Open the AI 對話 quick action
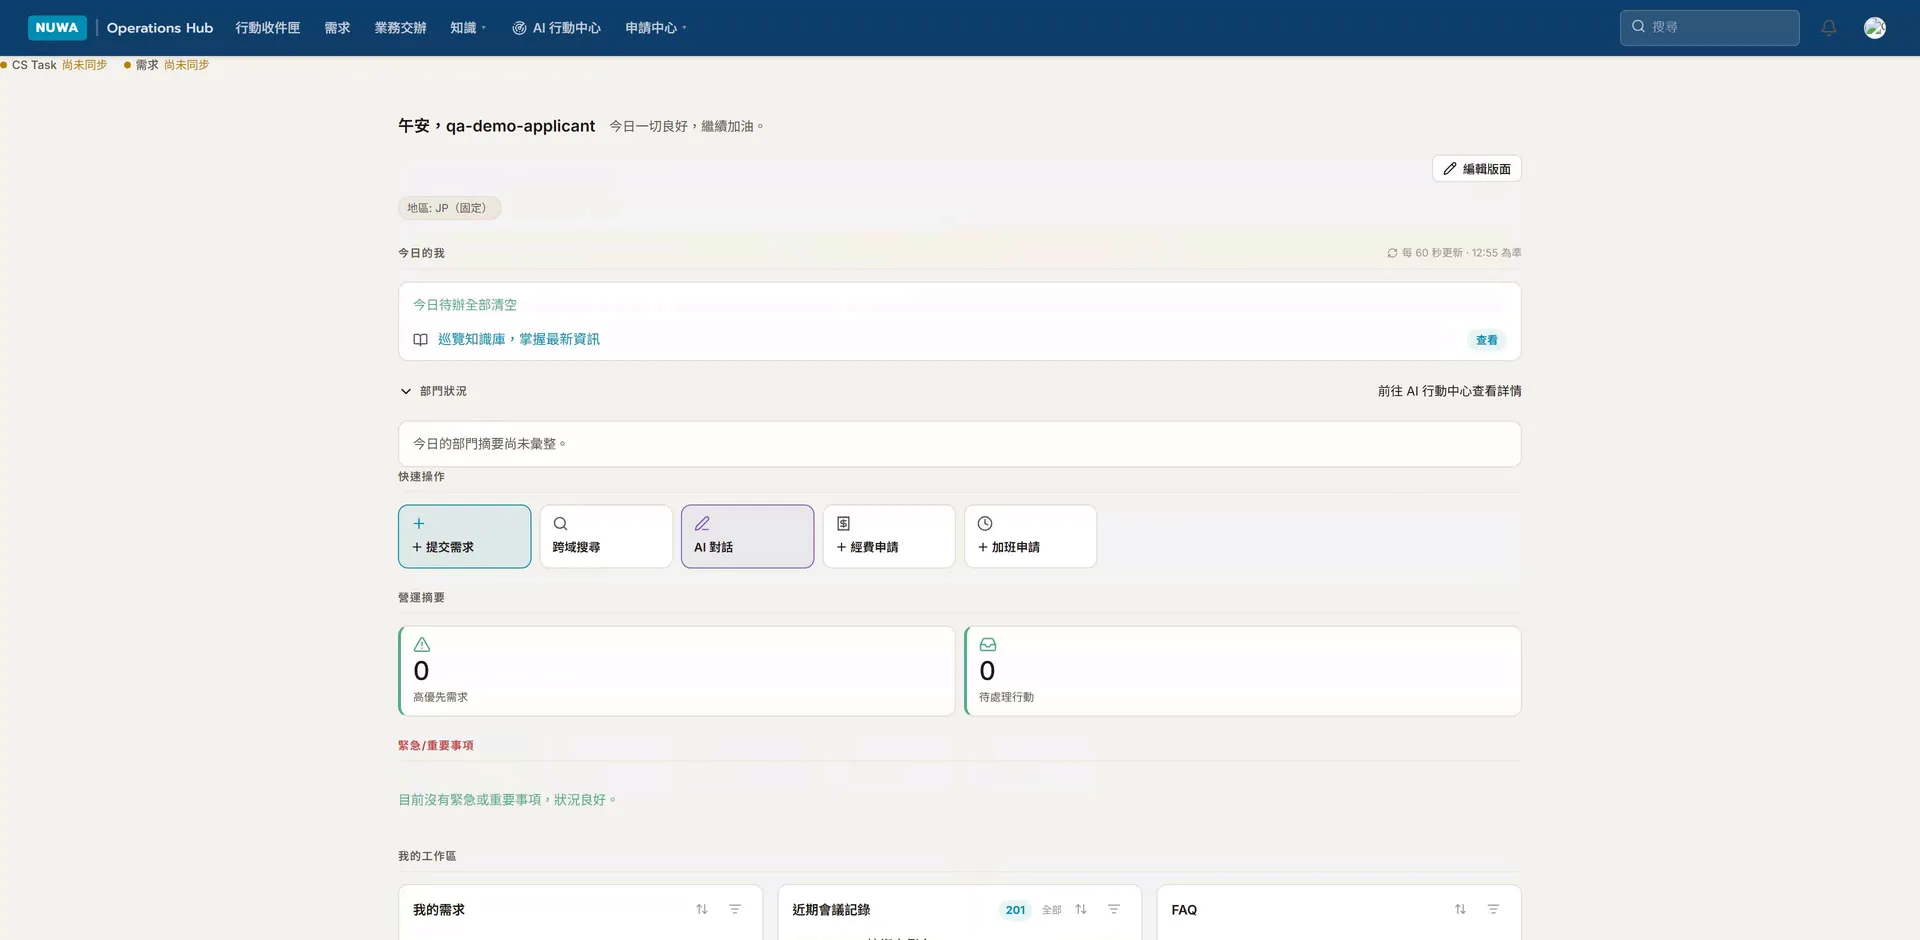The height and width of the screenshot is (940, 1920). point(748,536)
